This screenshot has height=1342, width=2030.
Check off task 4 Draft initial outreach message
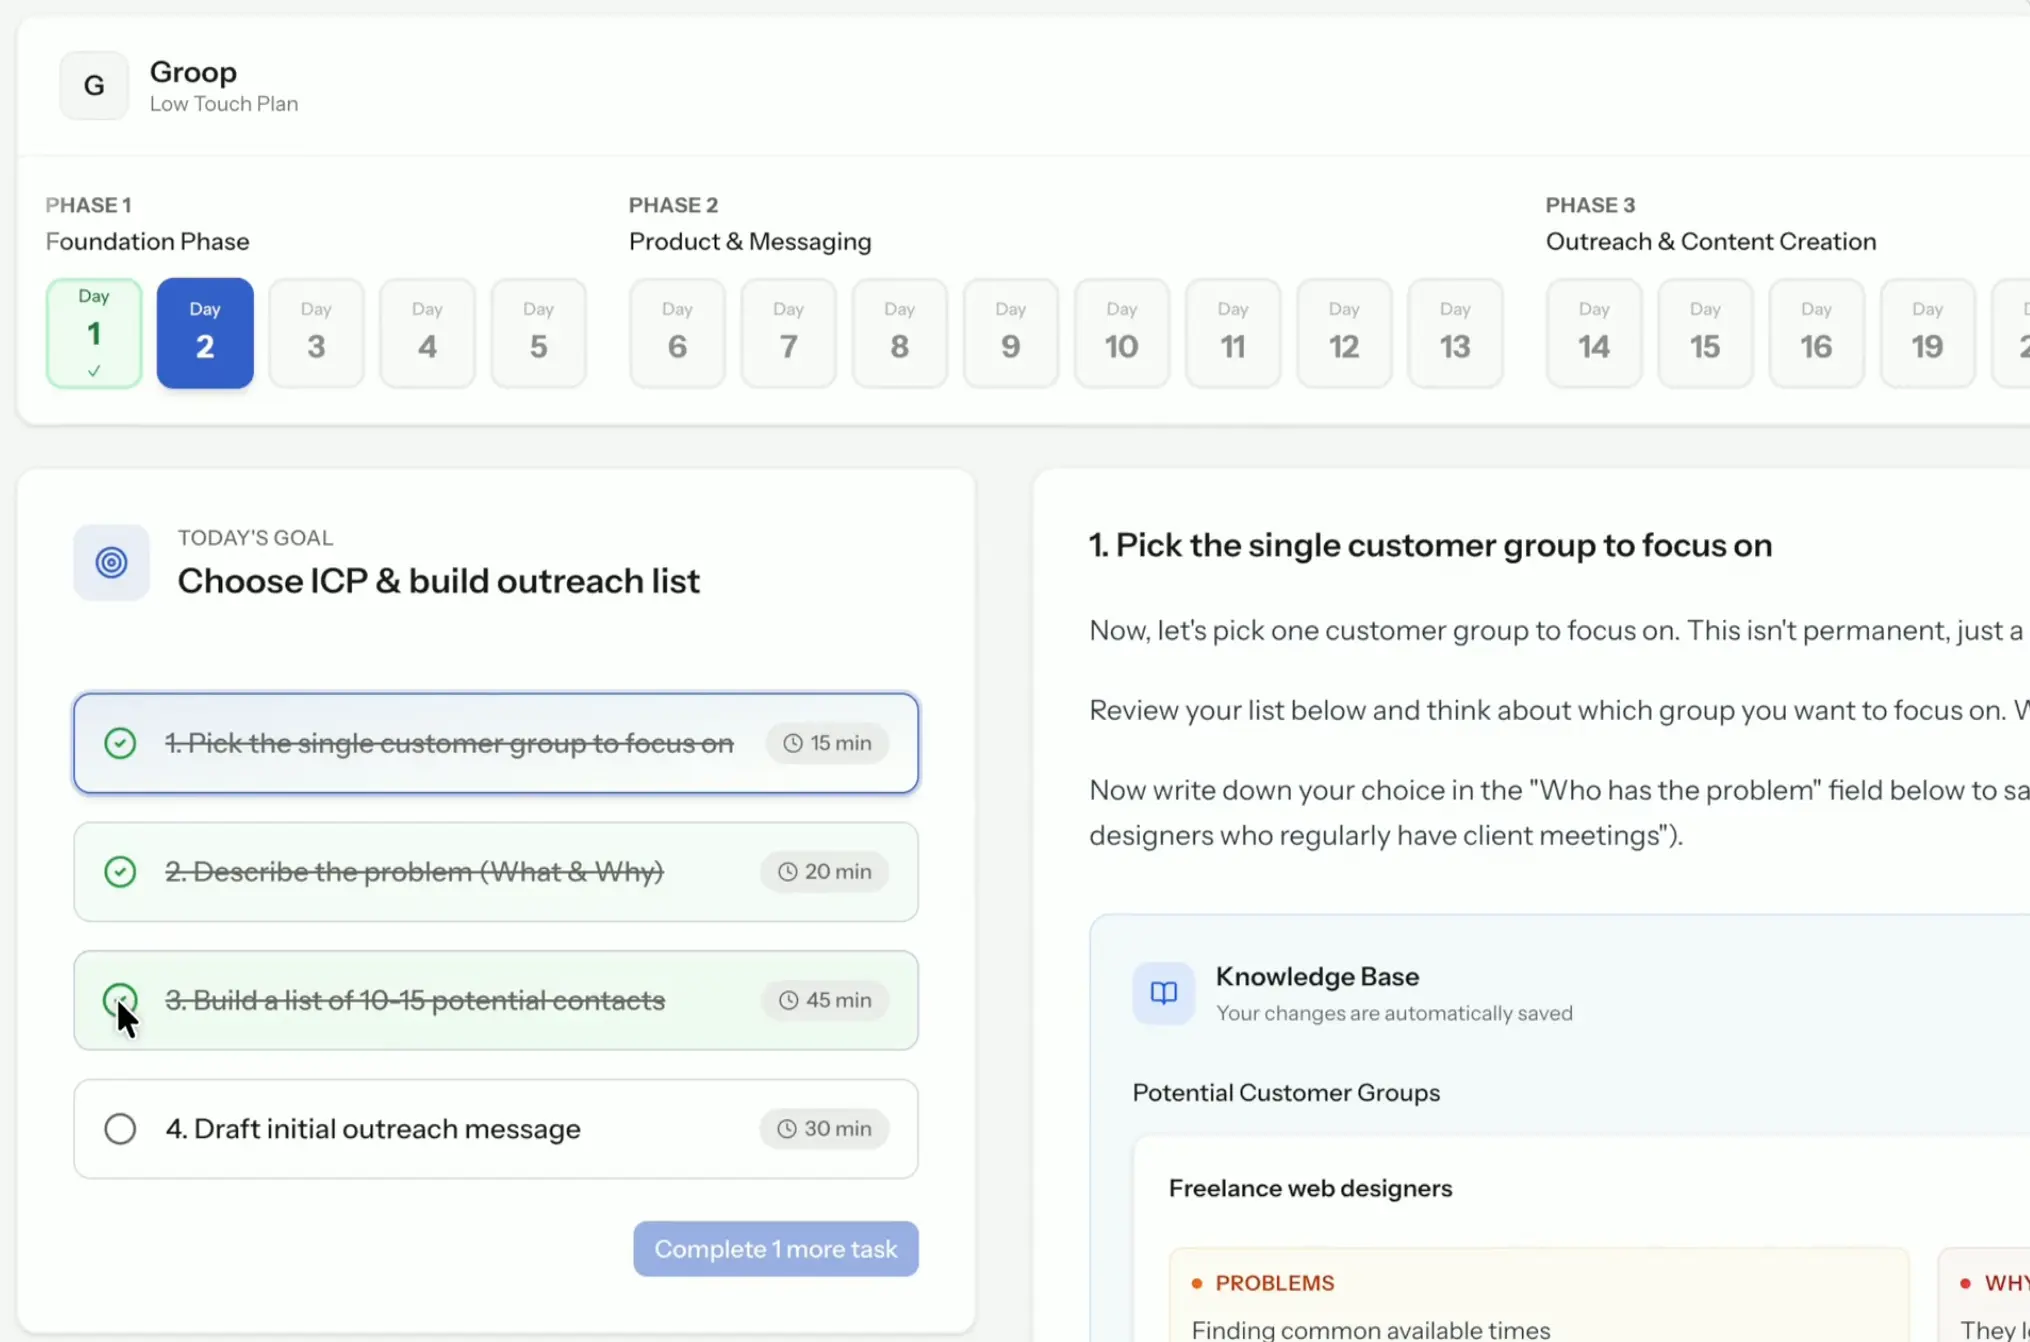point(120,1129)
